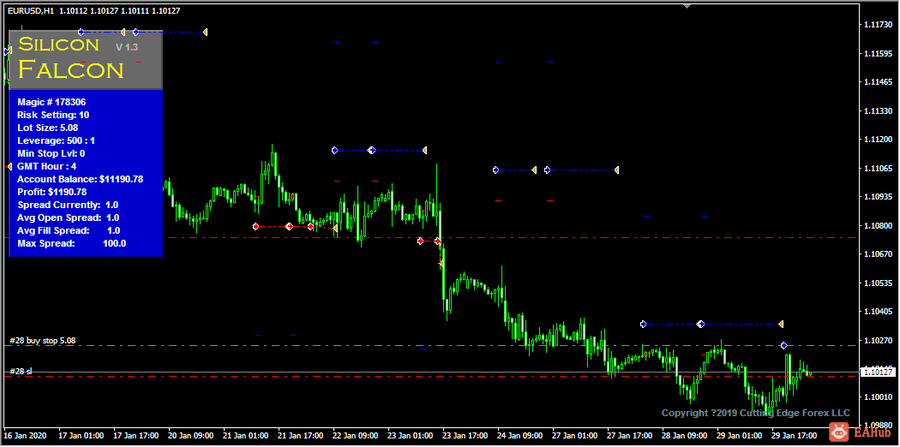
Task: Click the Risk Setting: 10 line
Action: (53, 115)
